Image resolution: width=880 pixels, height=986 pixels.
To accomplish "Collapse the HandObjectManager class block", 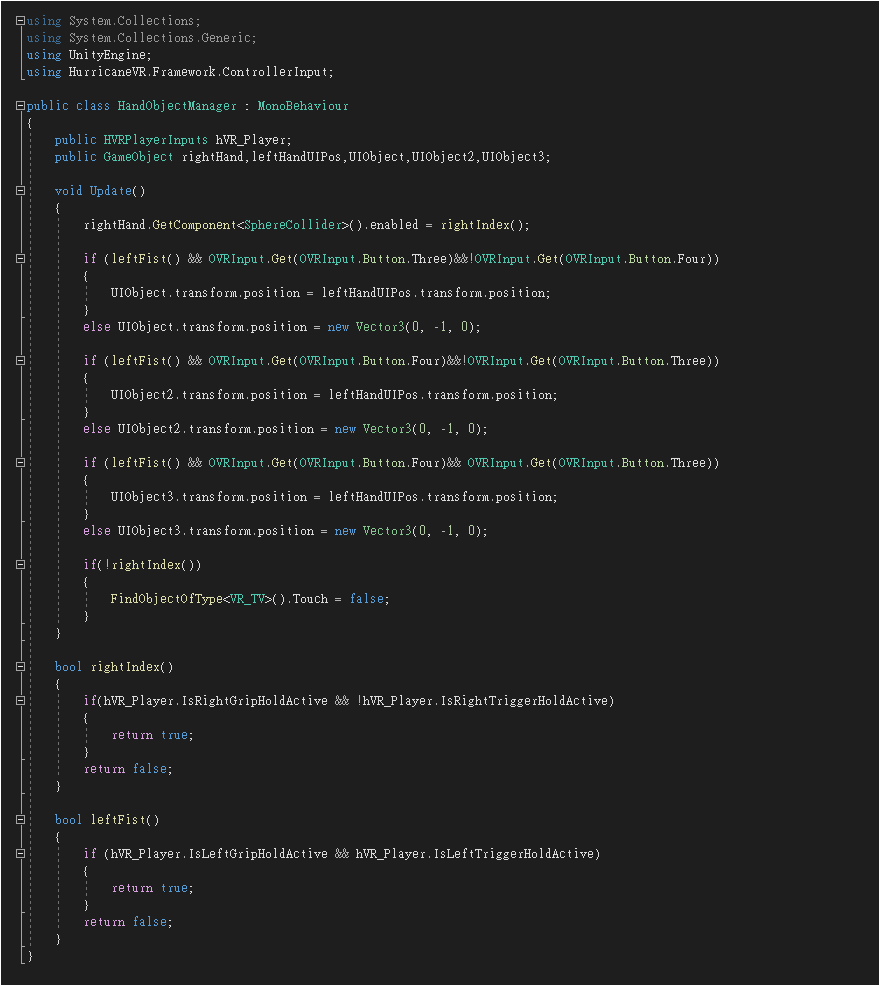I will pos(20,106).
